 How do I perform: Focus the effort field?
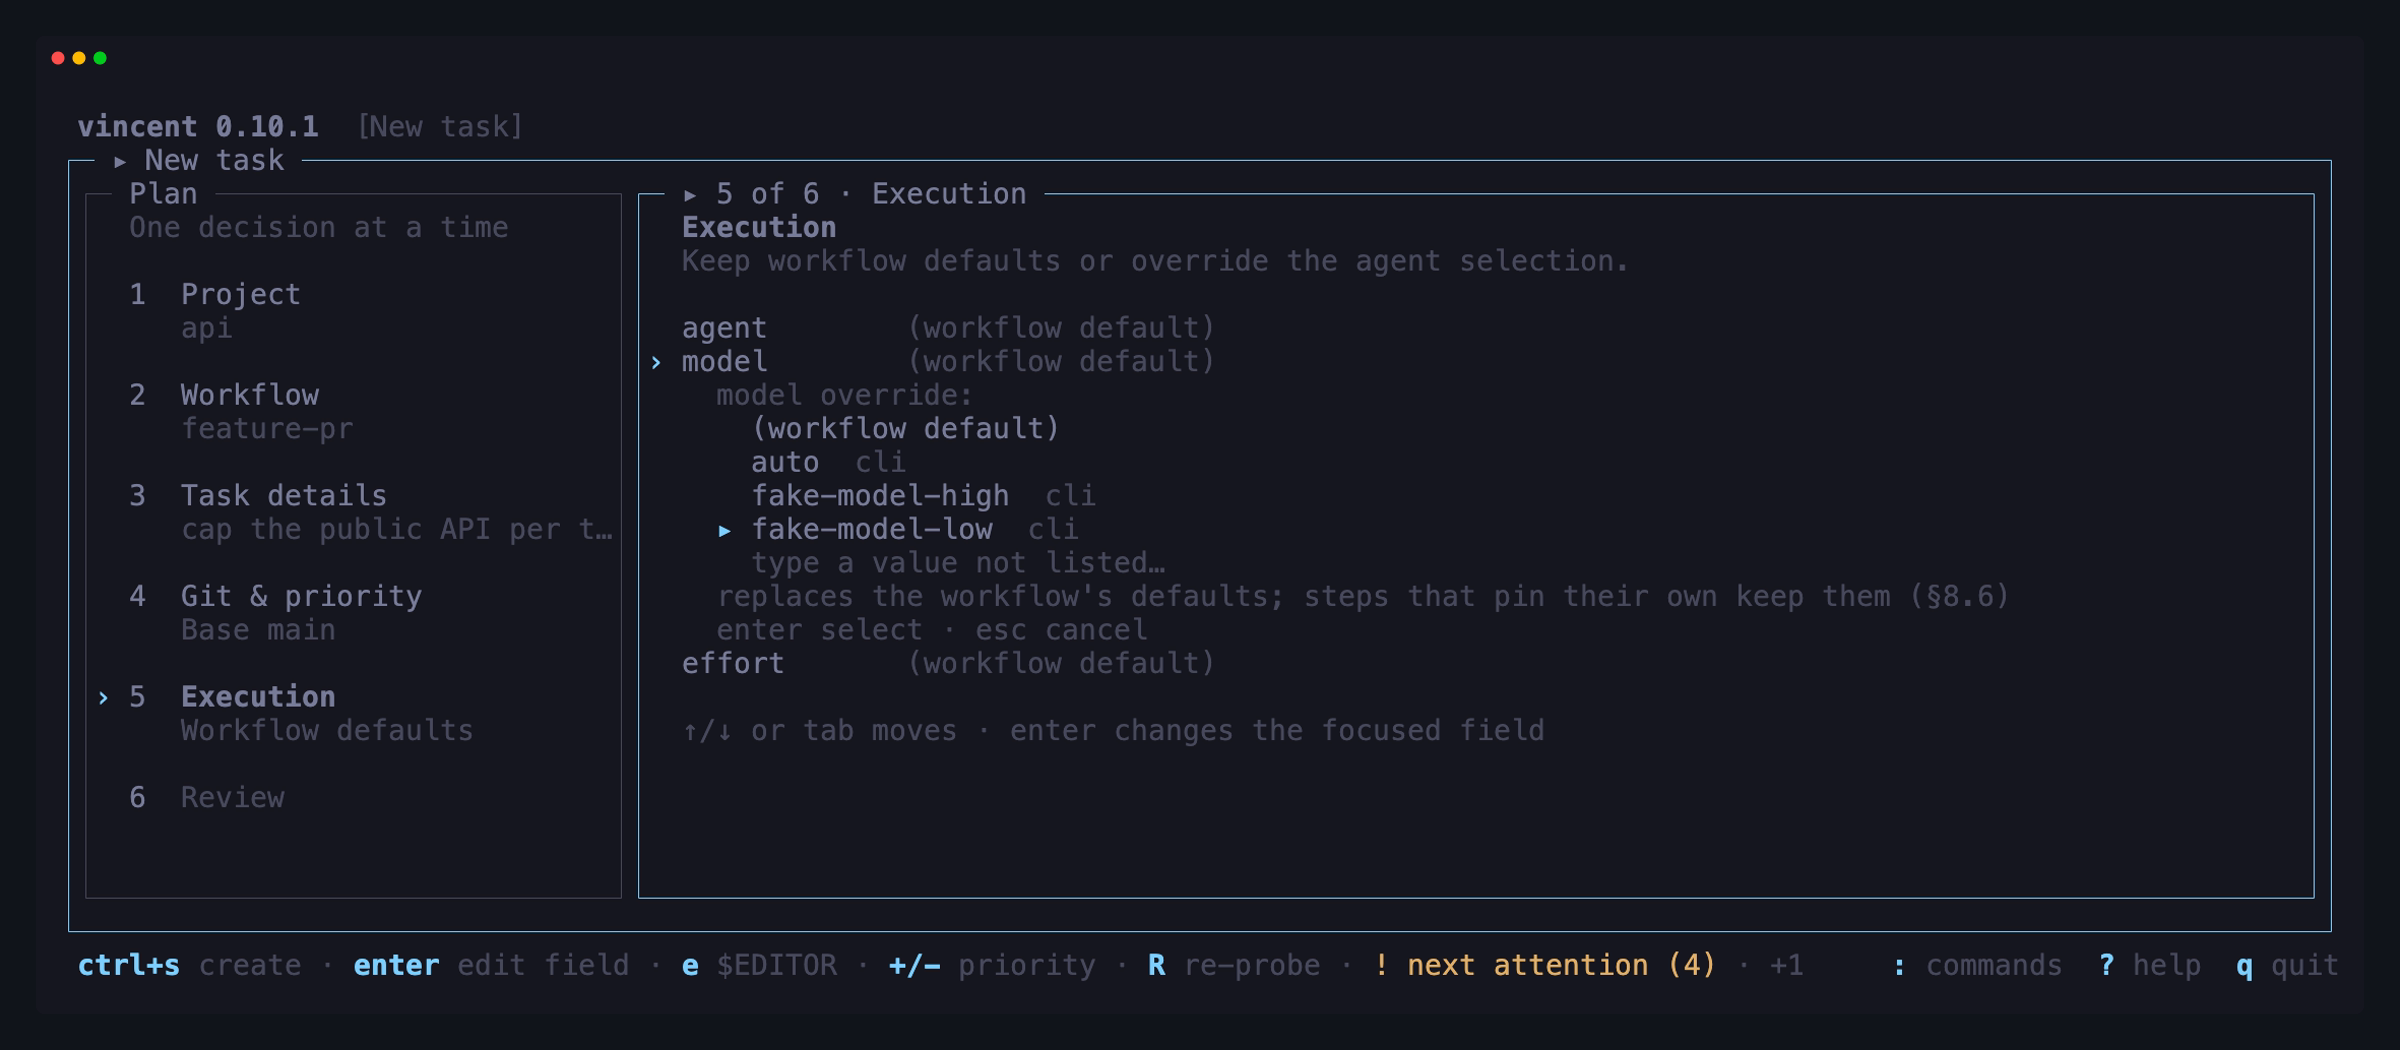(x=948, y=663)
